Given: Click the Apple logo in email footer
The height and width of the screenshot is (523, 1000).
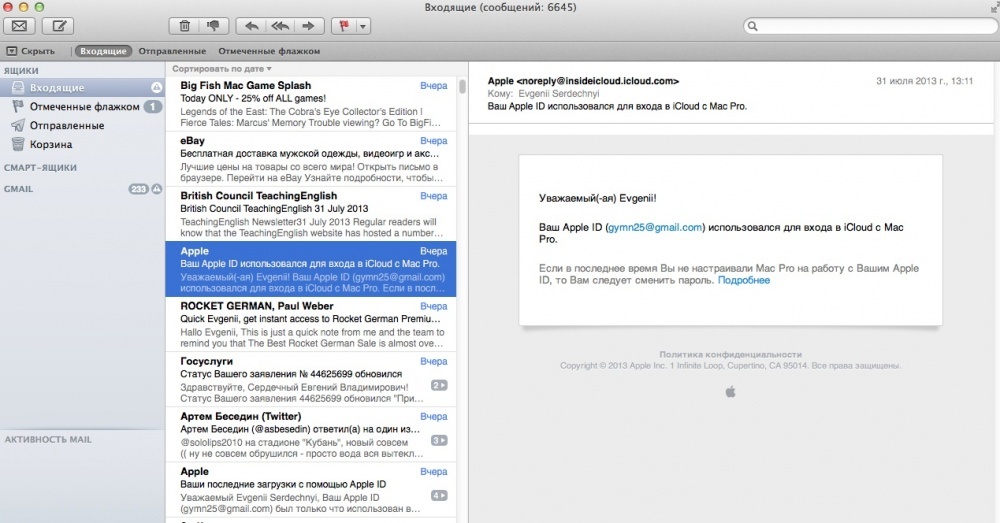Looking at the screenshot, I should coord(730,392).
